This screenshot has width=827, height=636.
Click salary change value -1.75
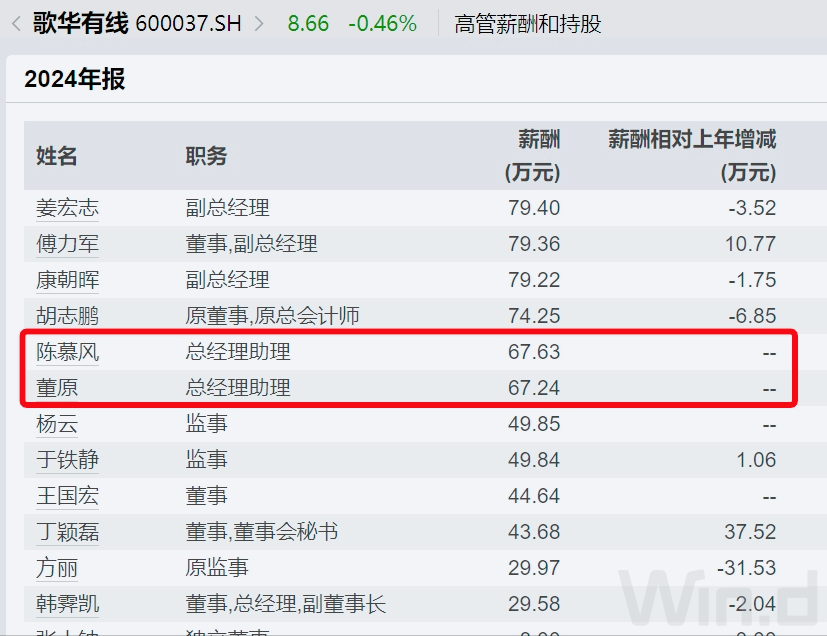tap(752, 280)
